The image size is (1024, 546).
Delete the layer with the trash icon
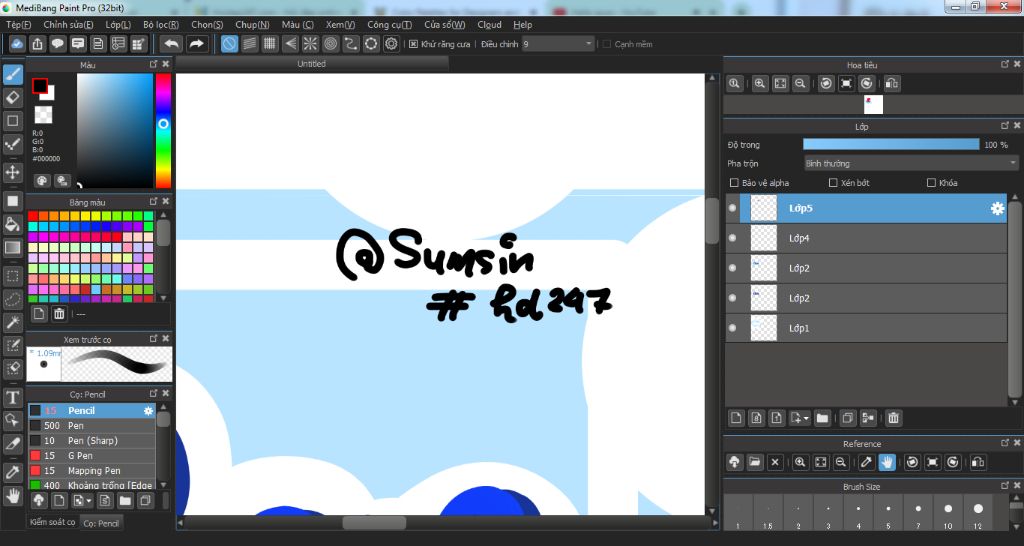(893, 418)
